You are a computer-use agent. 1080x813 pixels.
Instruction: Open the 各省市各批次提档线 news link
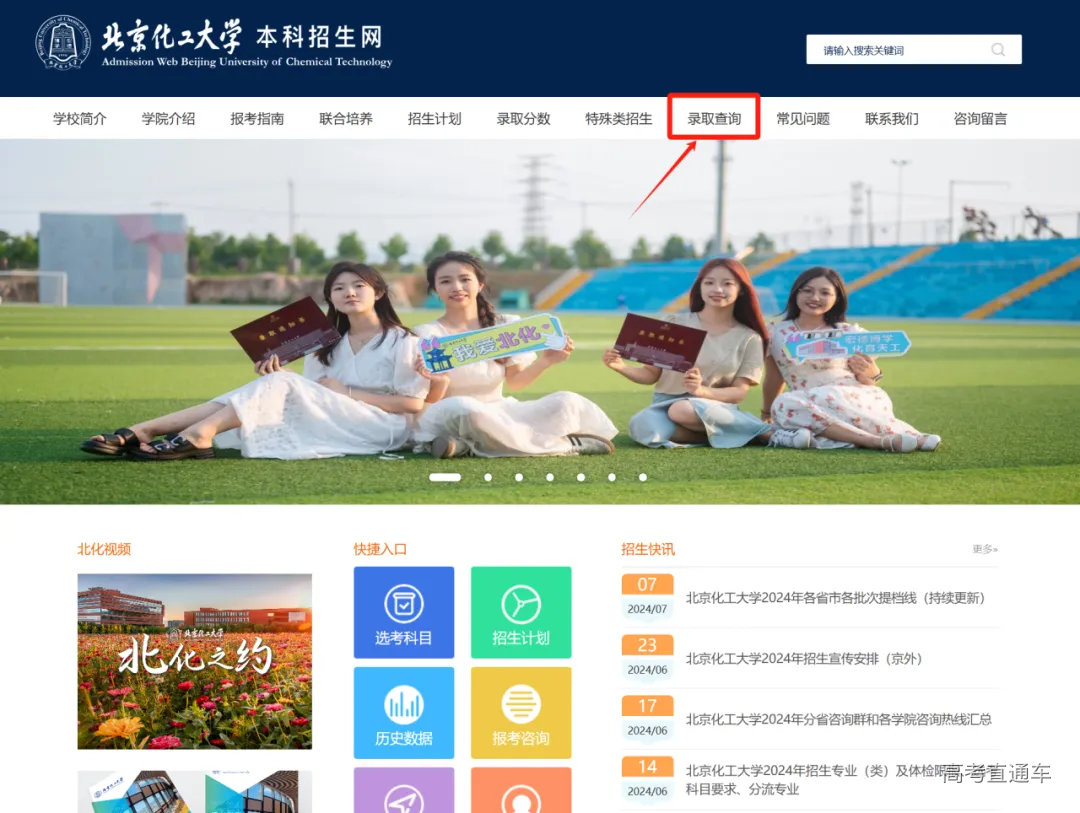836,598
